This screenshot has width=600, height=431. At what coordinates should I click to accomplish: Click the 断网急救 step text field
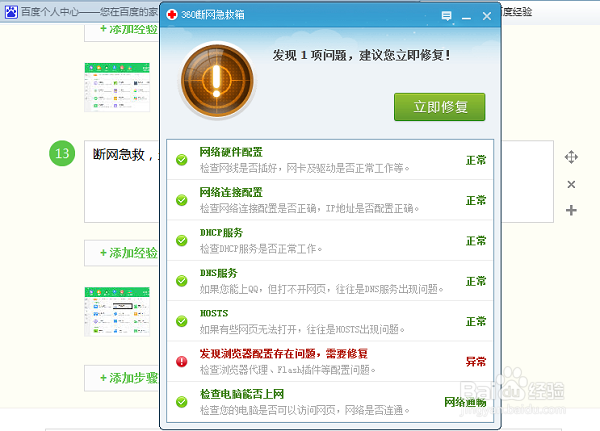tap(122, 181)
